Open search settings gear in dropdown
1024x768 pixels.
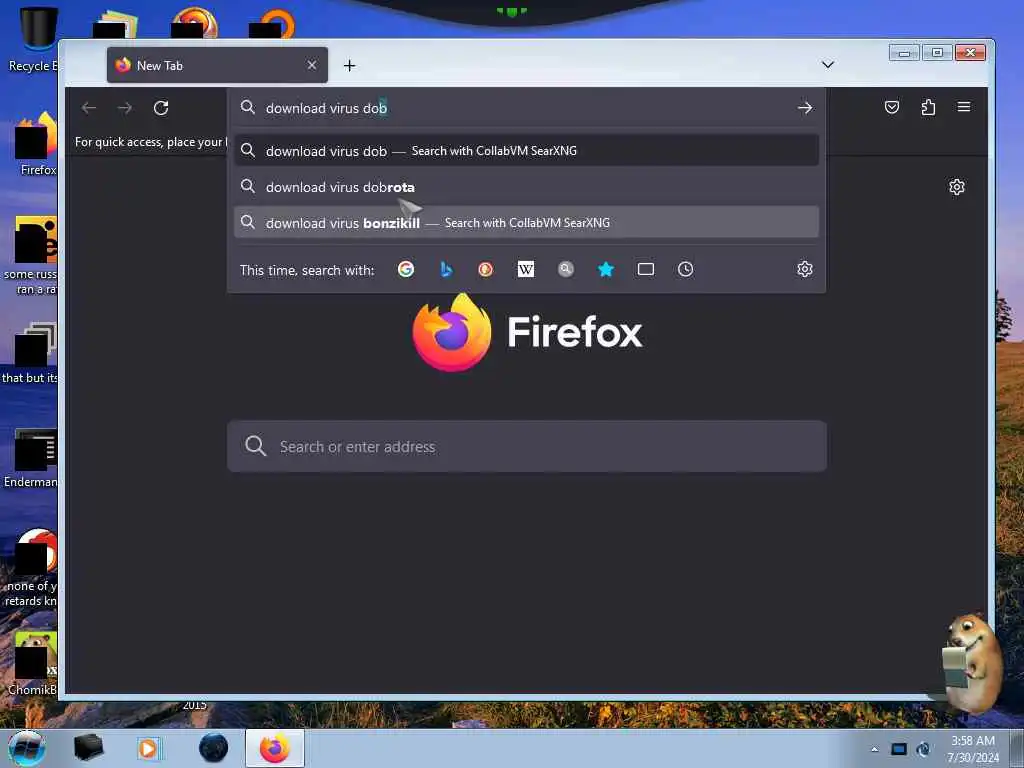[x=805, y=269]
